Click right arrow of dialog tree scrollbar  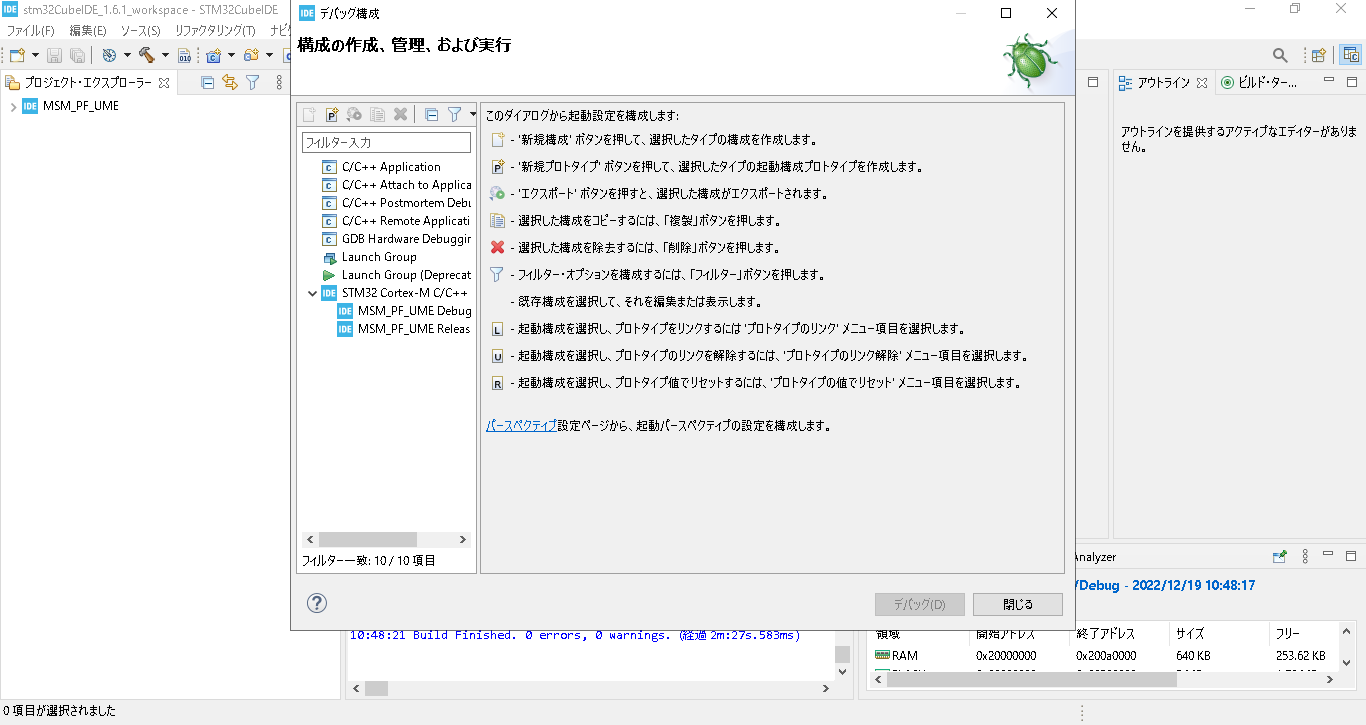click(x=463, y=539)
